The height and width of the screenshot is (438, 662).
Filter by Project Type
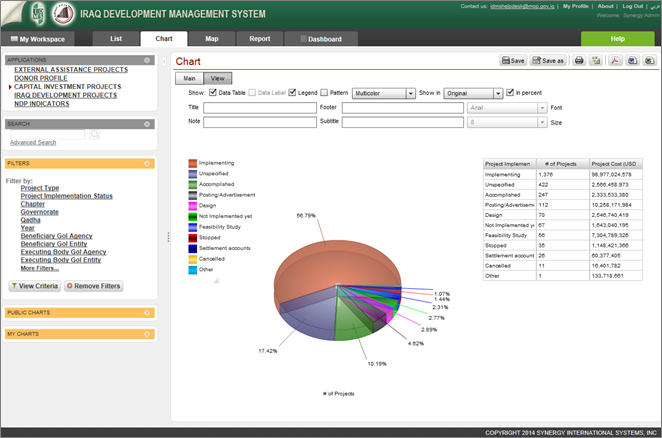(x=40, y=188)
